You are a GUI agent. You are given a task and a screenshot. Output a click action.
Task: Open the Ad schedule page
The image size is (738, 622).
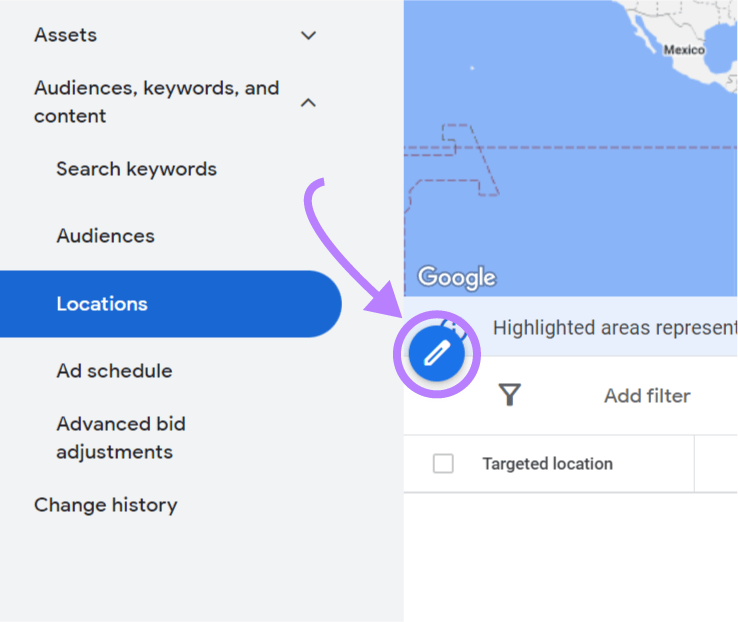pos(114,371)
